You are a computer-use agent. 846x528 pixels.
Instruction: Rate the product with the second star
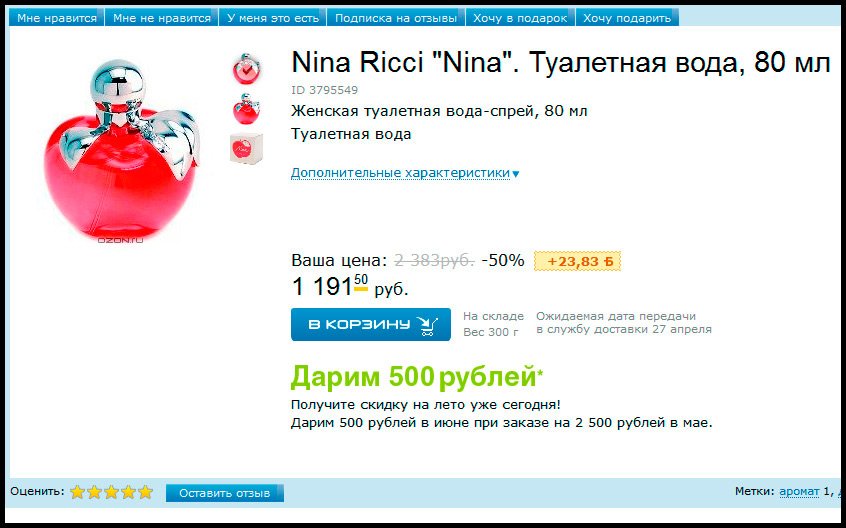[94, 492]
